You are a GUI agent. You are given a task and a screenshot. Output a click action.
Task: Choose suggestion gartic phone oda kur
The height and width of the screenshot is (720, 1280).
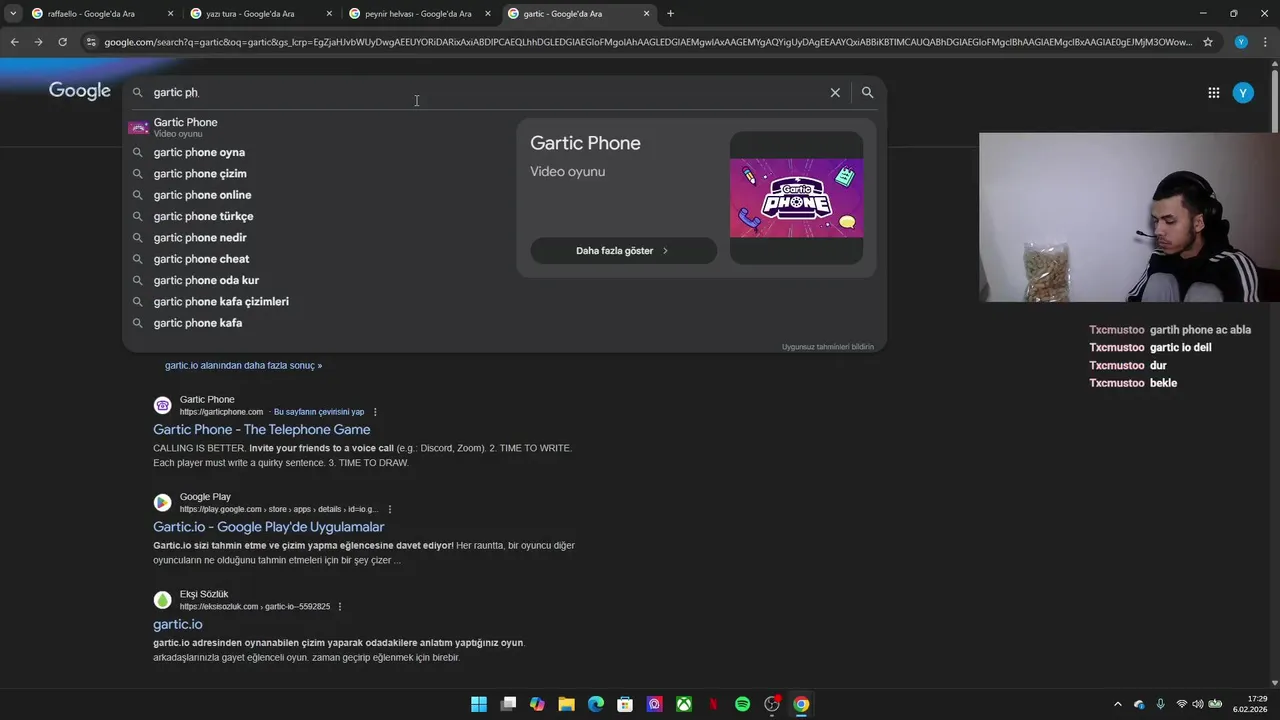pos(315,280)
